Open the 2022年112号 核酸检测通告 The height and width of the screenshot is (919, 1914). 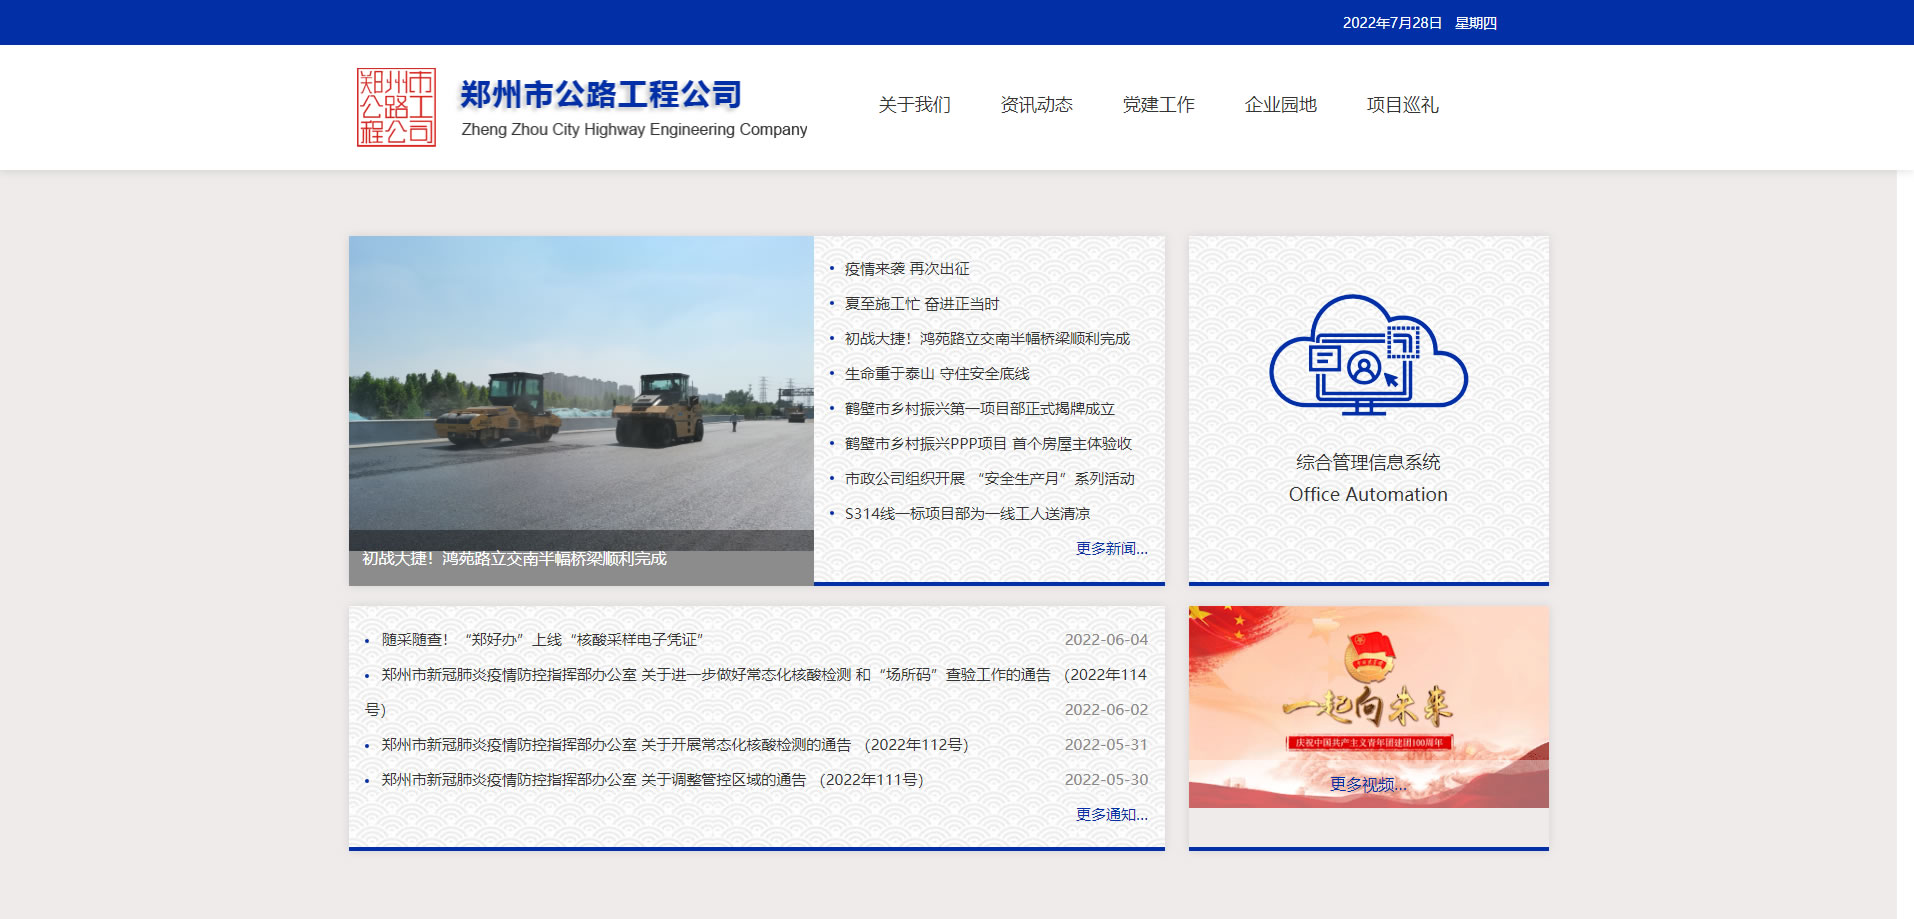[x=680, y=744]
